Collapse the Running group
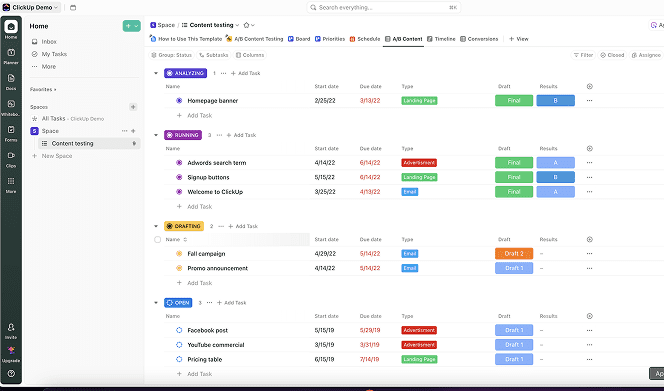The height and width of the screenshot is (391, 664). [156, 135]
